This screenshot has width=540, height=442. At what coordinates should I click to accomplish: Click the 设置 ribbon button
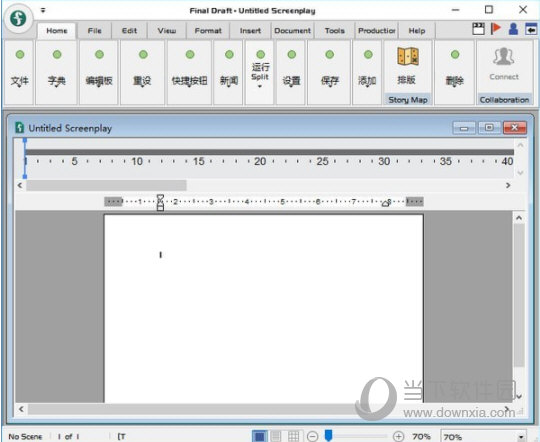tap(291, 72)
